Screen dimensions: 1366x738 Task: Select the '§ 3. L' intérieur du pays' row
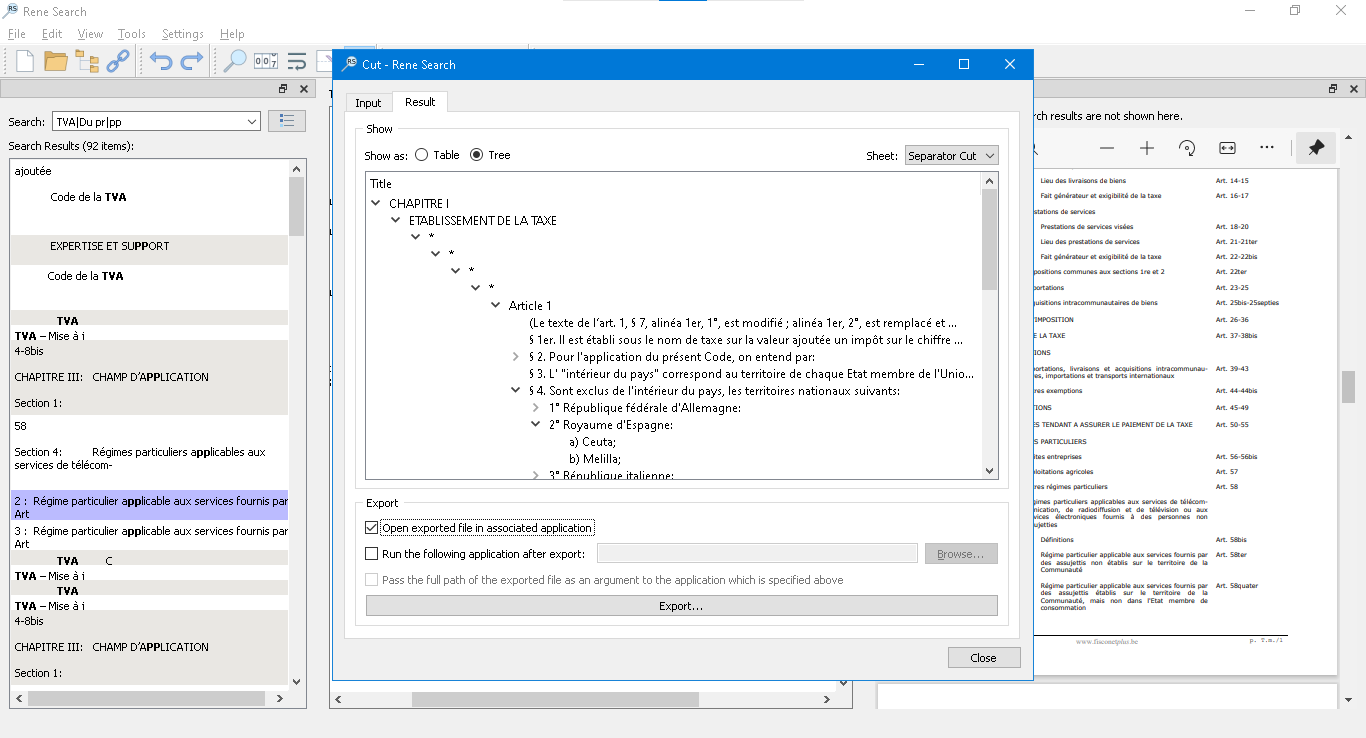[751, 374]
